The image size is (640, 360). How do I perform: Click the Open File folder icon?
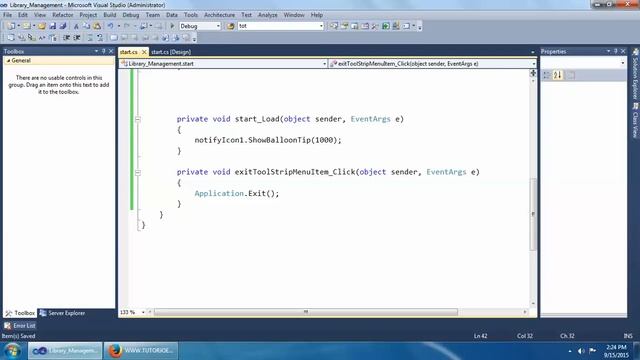(42, 26)
